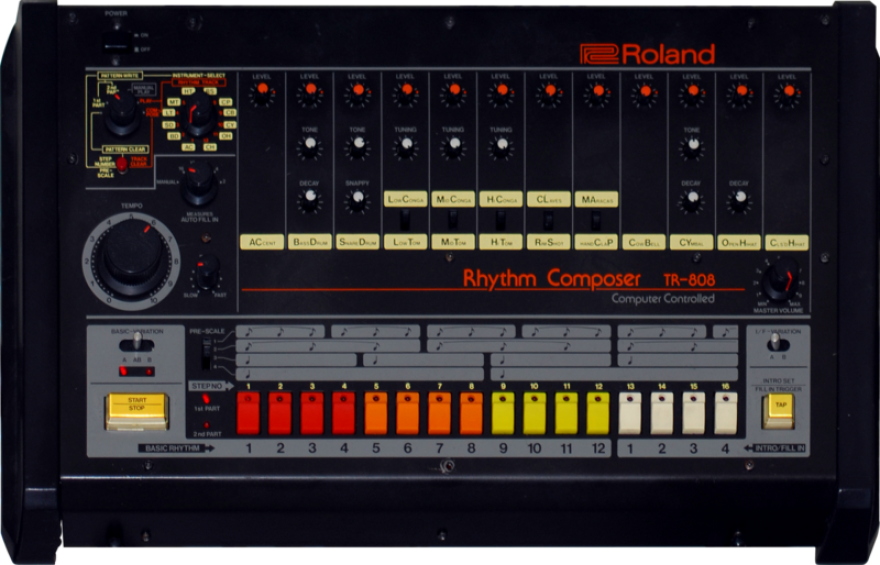Click the Low Tom Level knob
Screen dimensions: 880x565
pos(406,93)
